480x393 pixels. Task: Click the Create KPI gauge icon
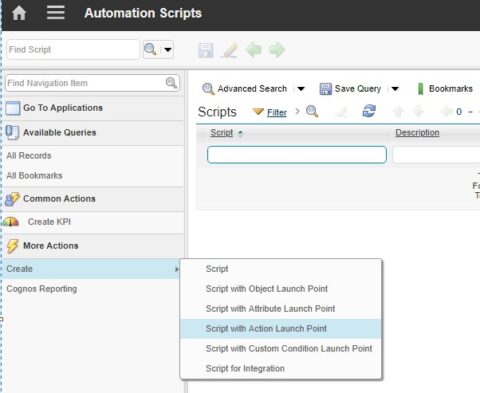tap(10, 222)
